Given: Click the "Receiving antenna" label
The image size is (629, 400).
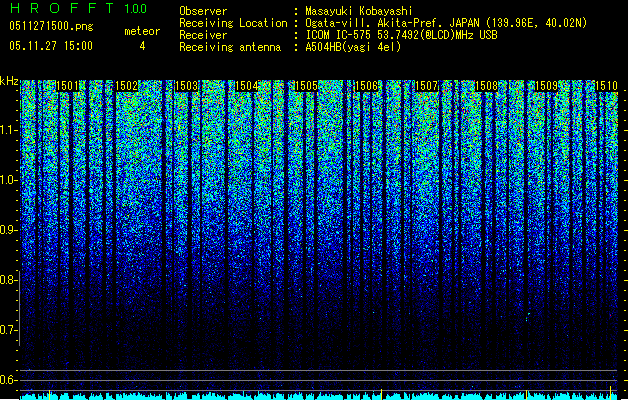Looking at the screenshot, I should click(x=230, y=47).
